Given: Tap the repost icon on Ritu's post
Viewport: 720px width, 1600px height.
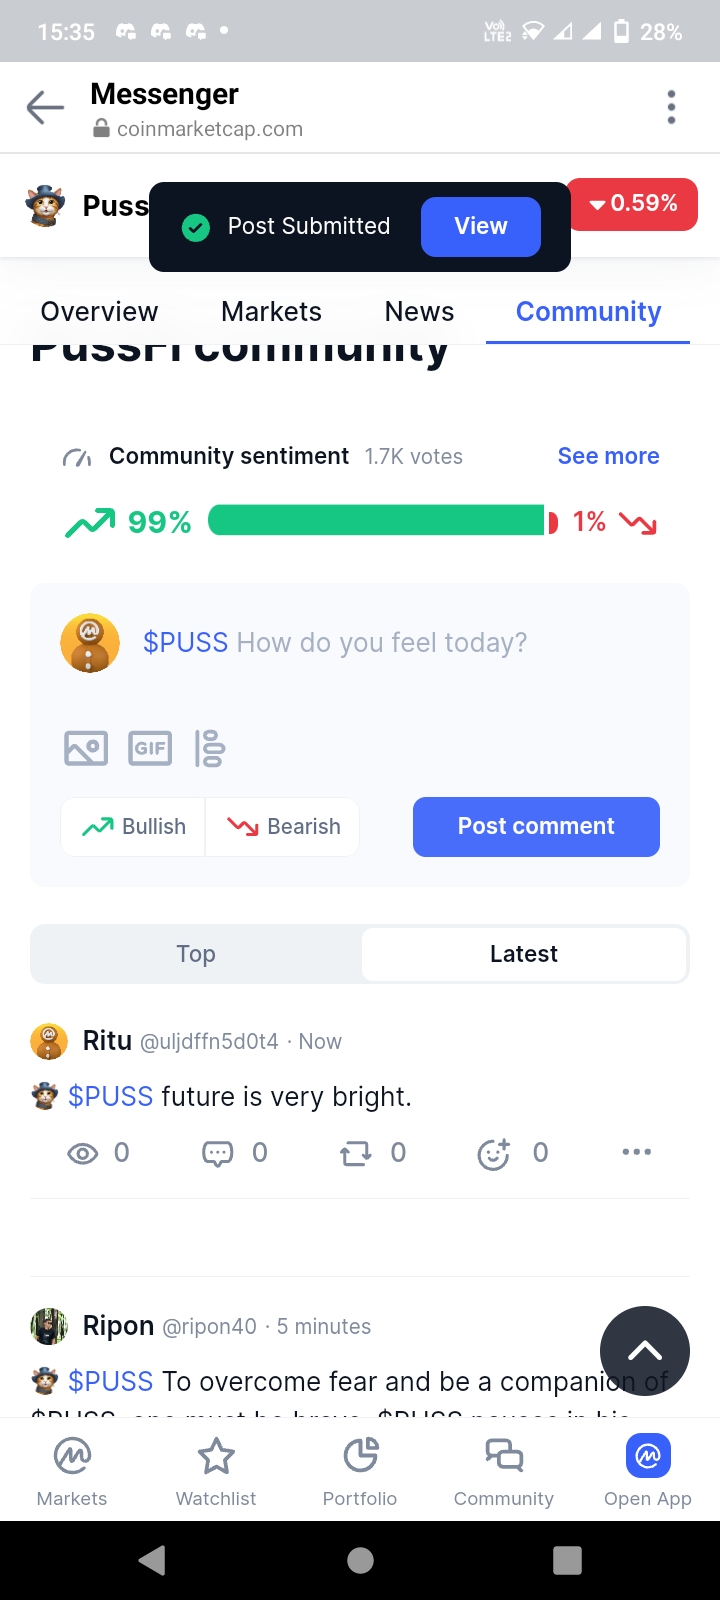Looking at the screenshot, I should point(355,1154).
